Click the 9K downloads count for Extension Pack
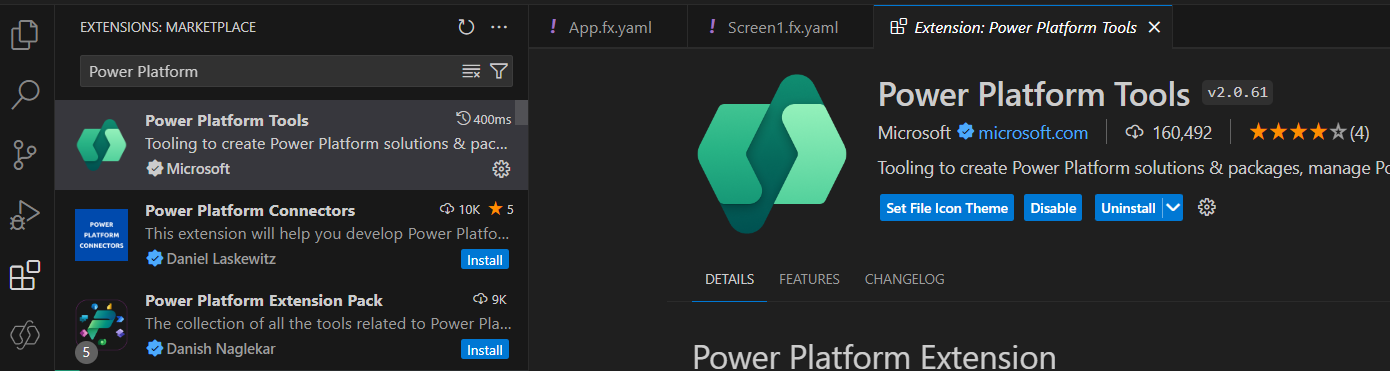 tap(490, 299)
